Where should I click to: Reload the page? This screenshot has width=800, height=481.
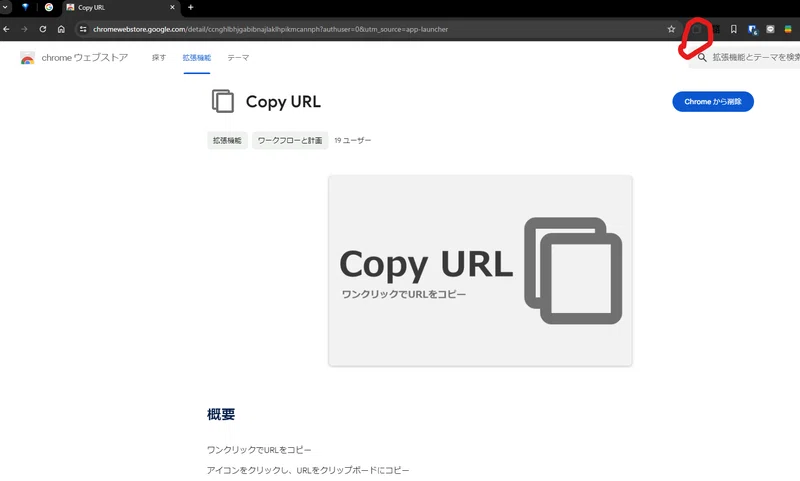43,30
